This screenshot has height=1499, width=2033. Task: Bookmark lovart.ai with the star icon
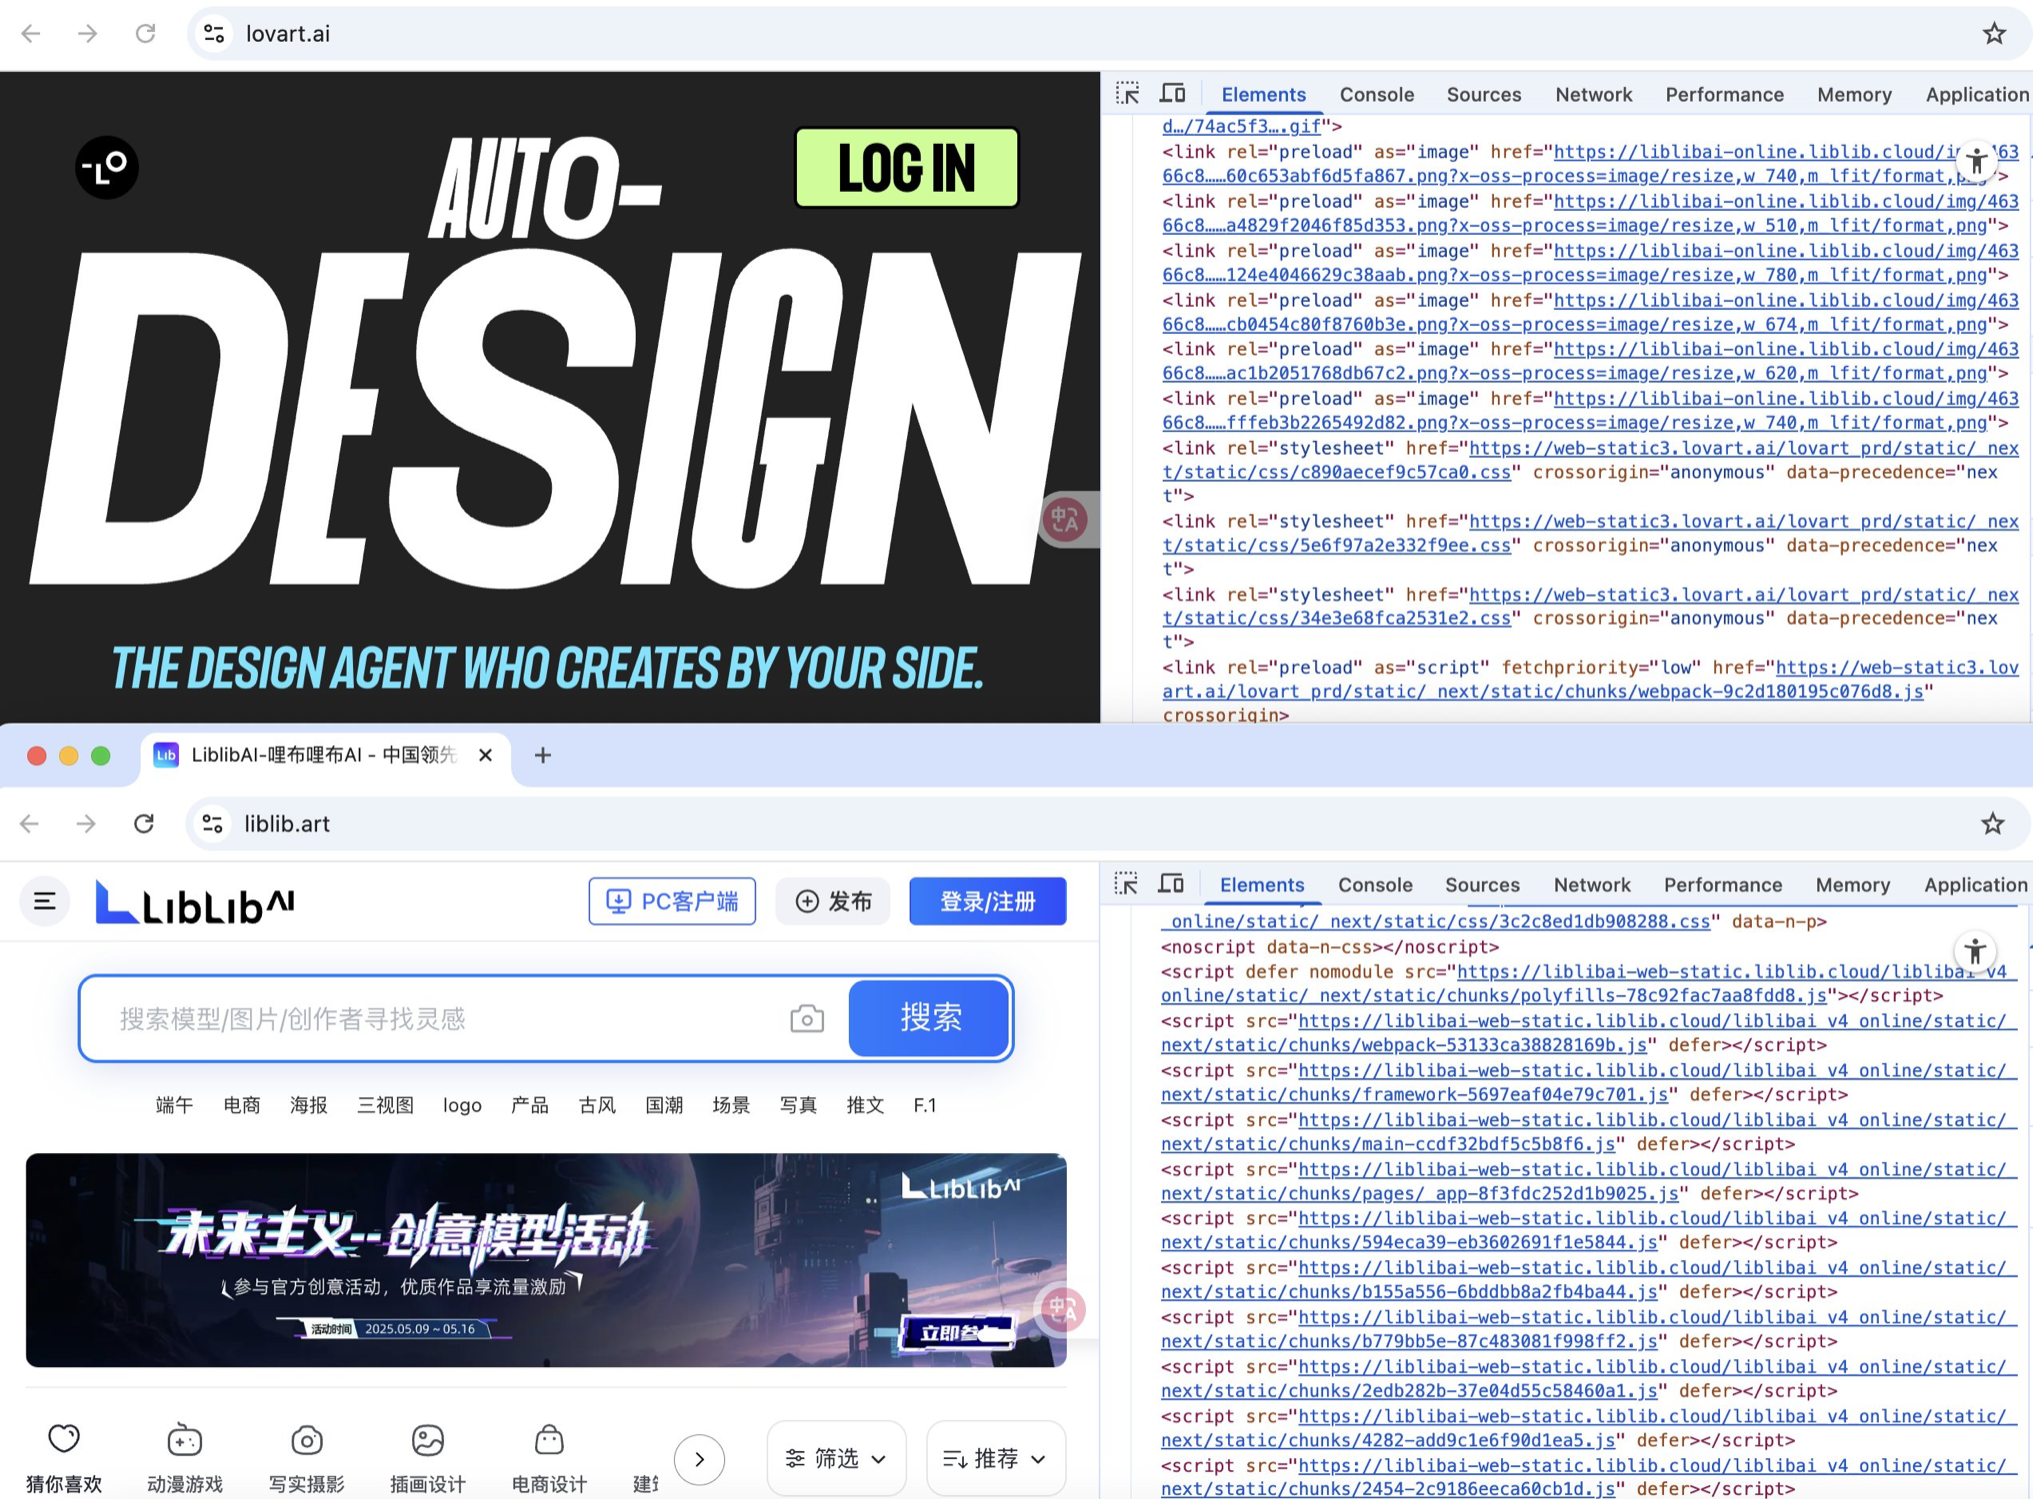(1994, 34)
